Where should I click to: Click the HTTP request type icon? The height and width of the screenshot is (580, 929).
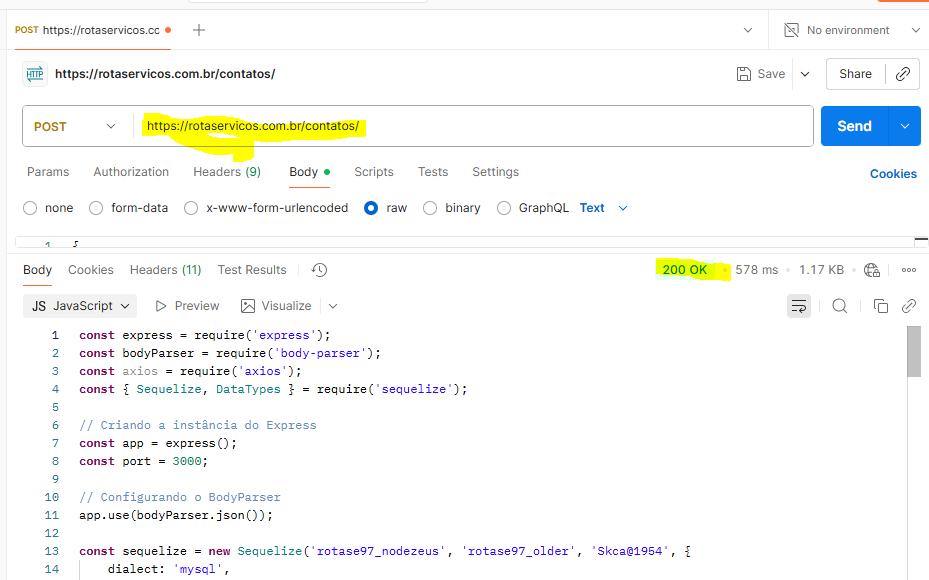[x=35, y=74]
